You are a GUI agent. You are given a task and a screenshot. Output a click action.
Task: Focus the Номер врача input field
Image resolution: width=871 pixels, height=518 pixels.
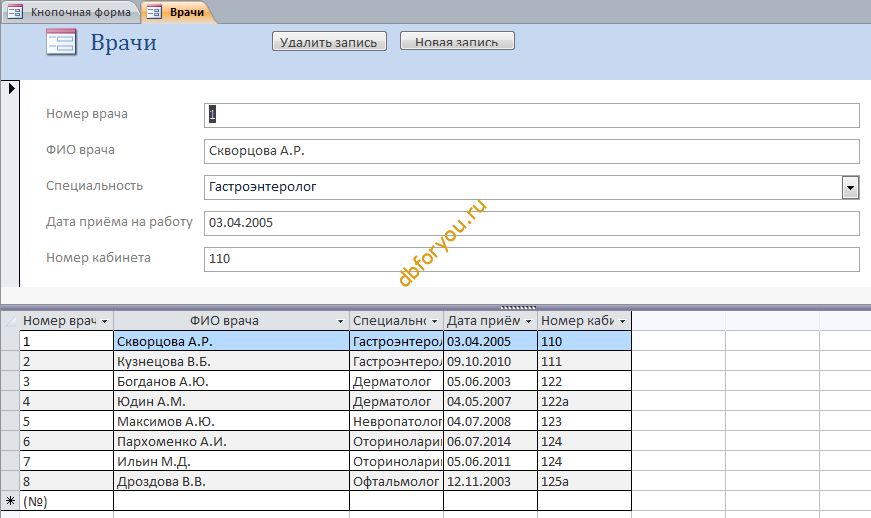[532, 115]
